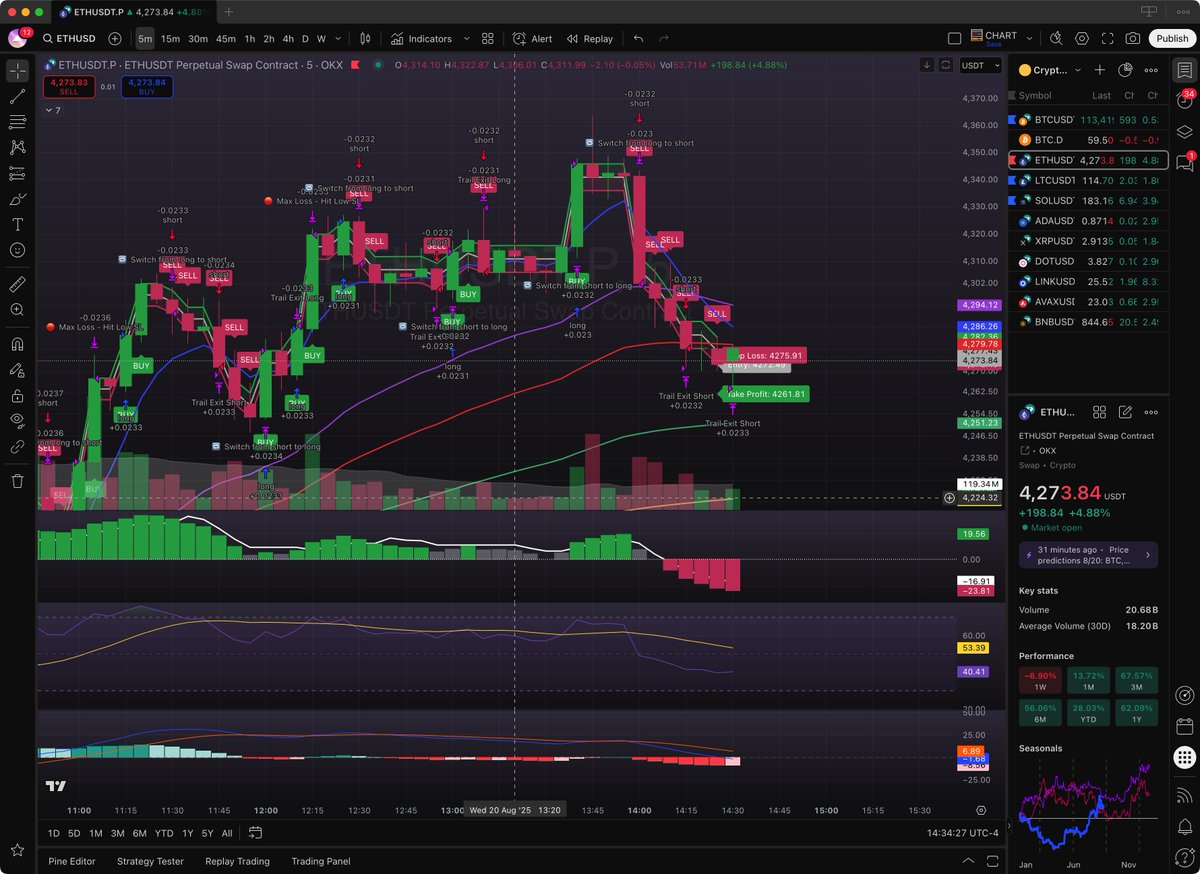Image resolution: width=1200 pixels, height=874 pixels.
Task: Open the Trading Panel tab
Action: (x=320, y=861)
